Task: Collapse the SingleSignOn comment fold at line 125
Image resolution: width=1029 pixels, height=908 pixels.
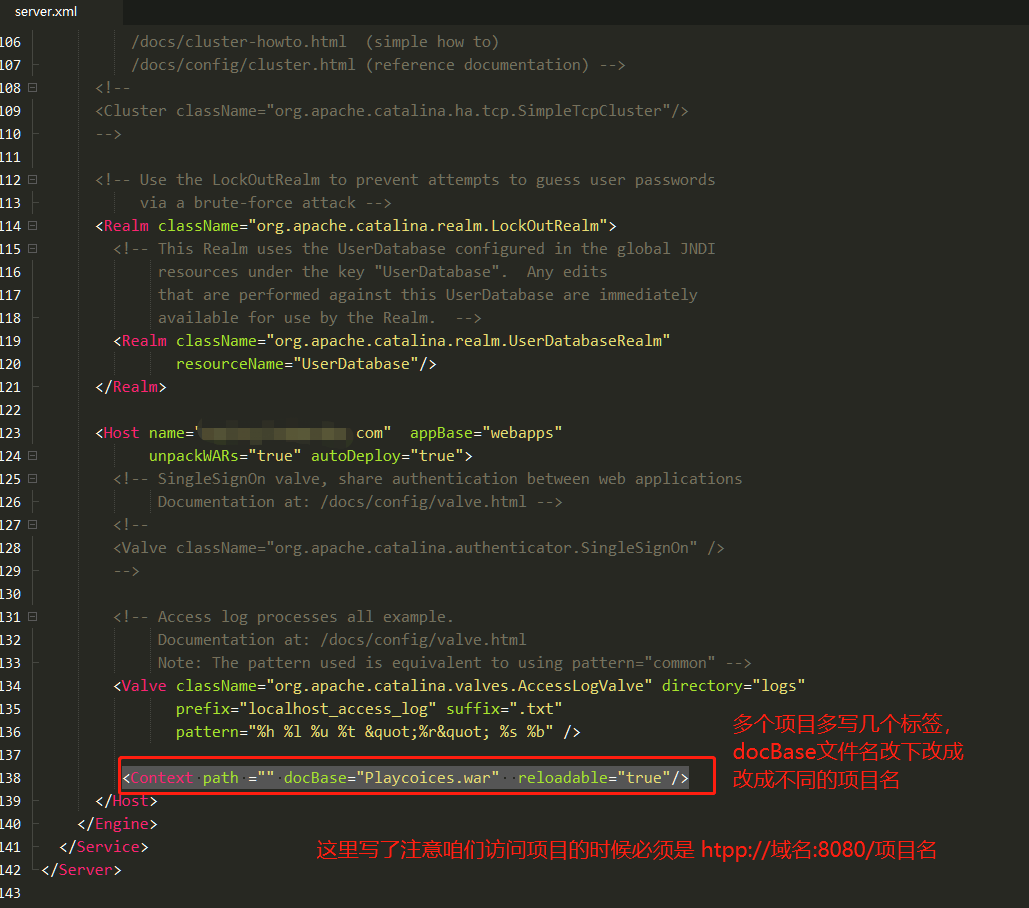Action: click(32, 478)
